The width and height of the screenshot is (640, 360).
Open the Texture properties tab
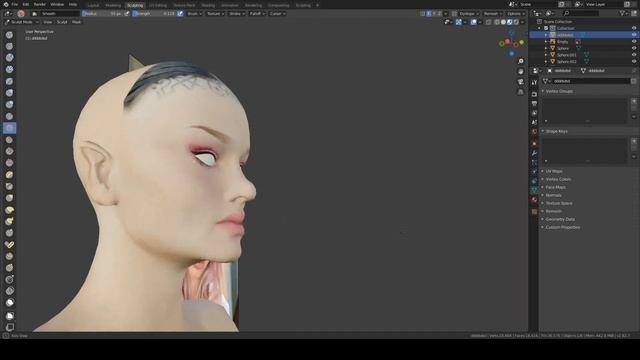coord(534,211)
